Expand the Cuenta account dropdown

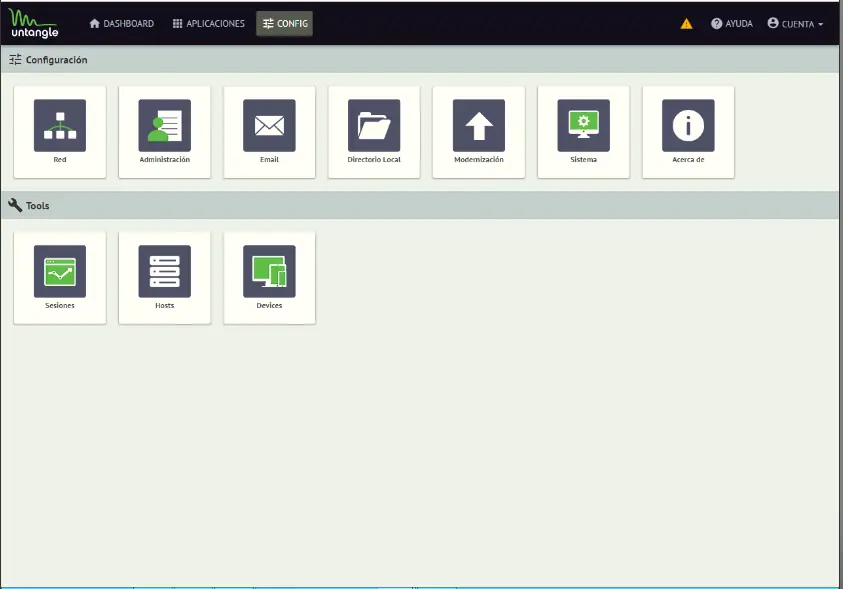click(x=795, y=24)
